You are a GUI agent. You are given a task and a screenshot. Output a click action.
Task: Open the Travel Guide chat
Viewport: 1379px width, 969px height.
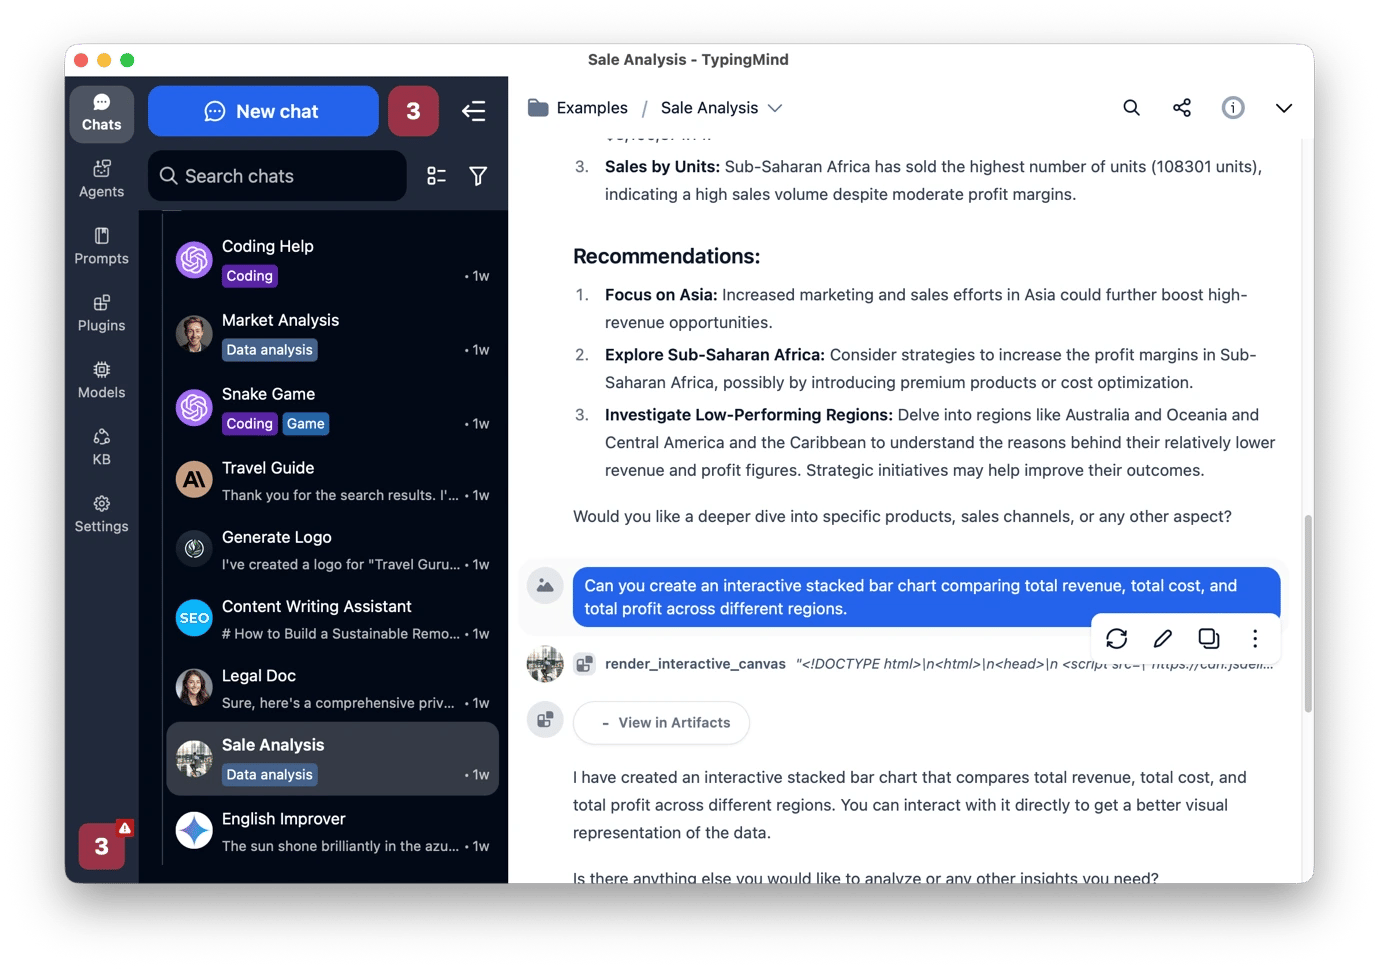[x=332, y=481]
